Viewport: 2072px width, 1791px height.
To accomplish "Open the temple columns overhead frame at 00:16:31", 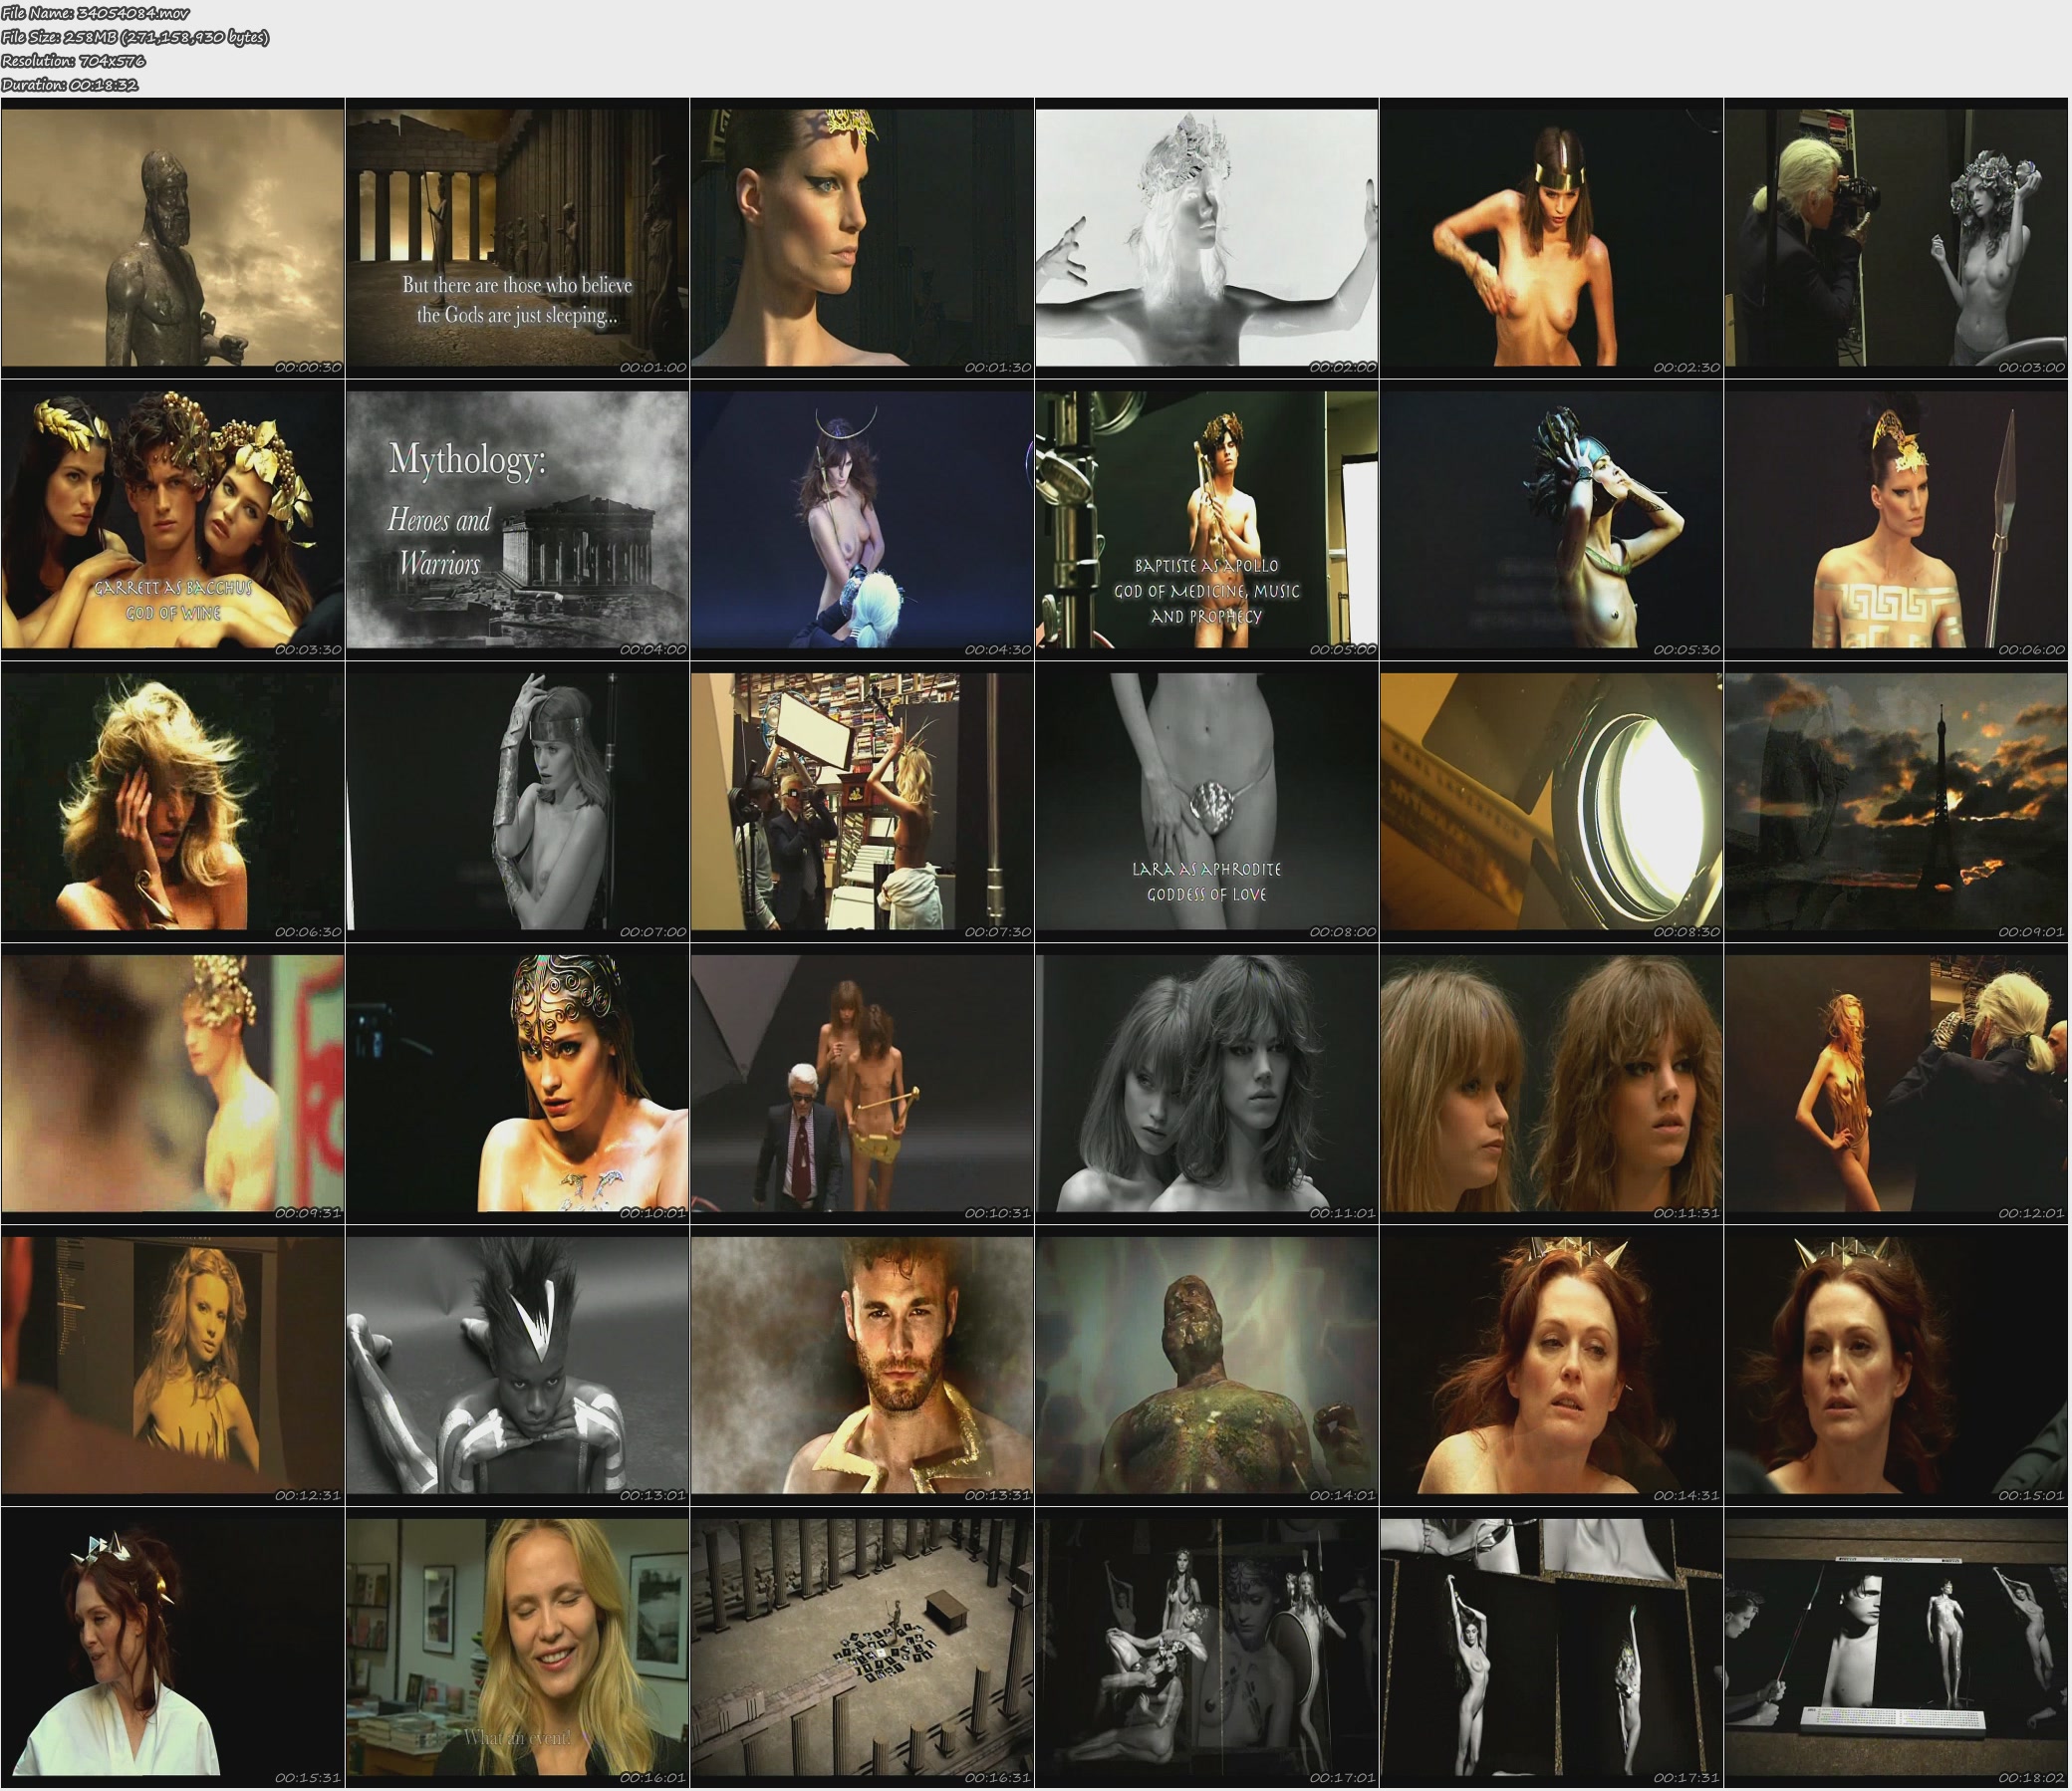I will (861, 1648).
